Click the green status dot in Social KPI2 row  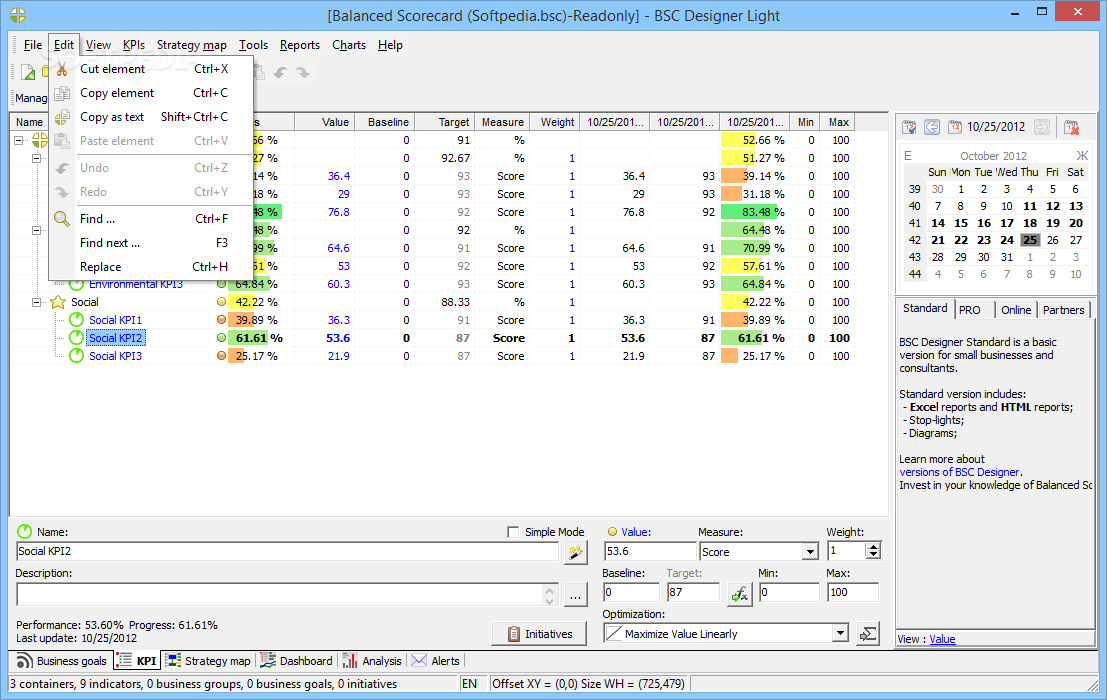coord(222,338)
